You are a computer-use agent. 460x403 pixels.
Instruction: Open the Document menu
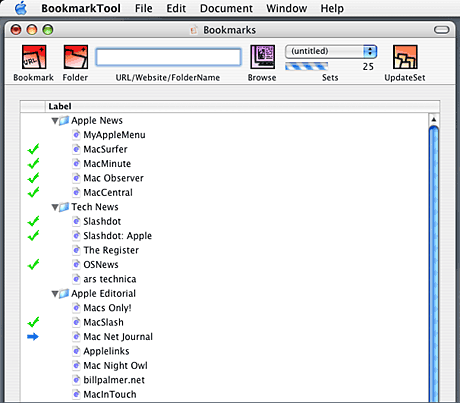226,8
